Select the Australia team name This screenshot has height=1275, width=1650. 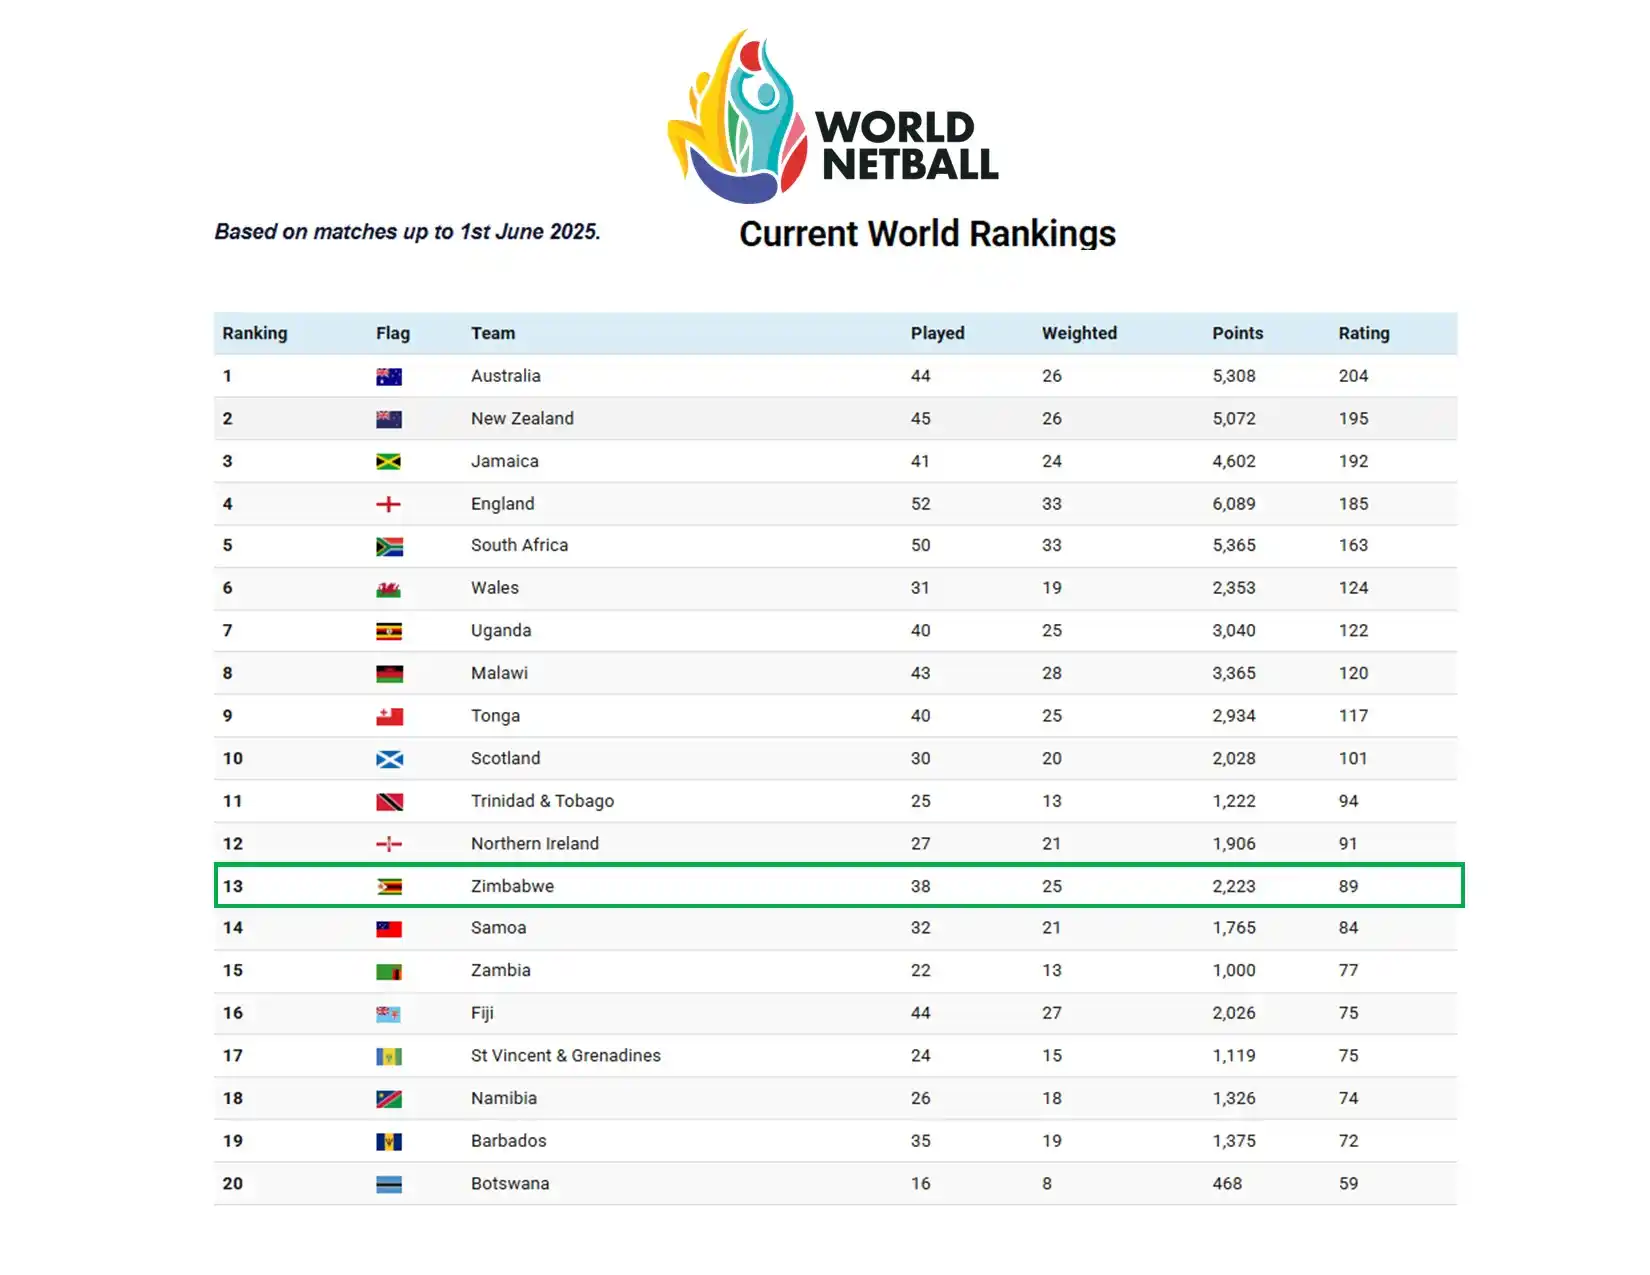(x=505, y=376)
